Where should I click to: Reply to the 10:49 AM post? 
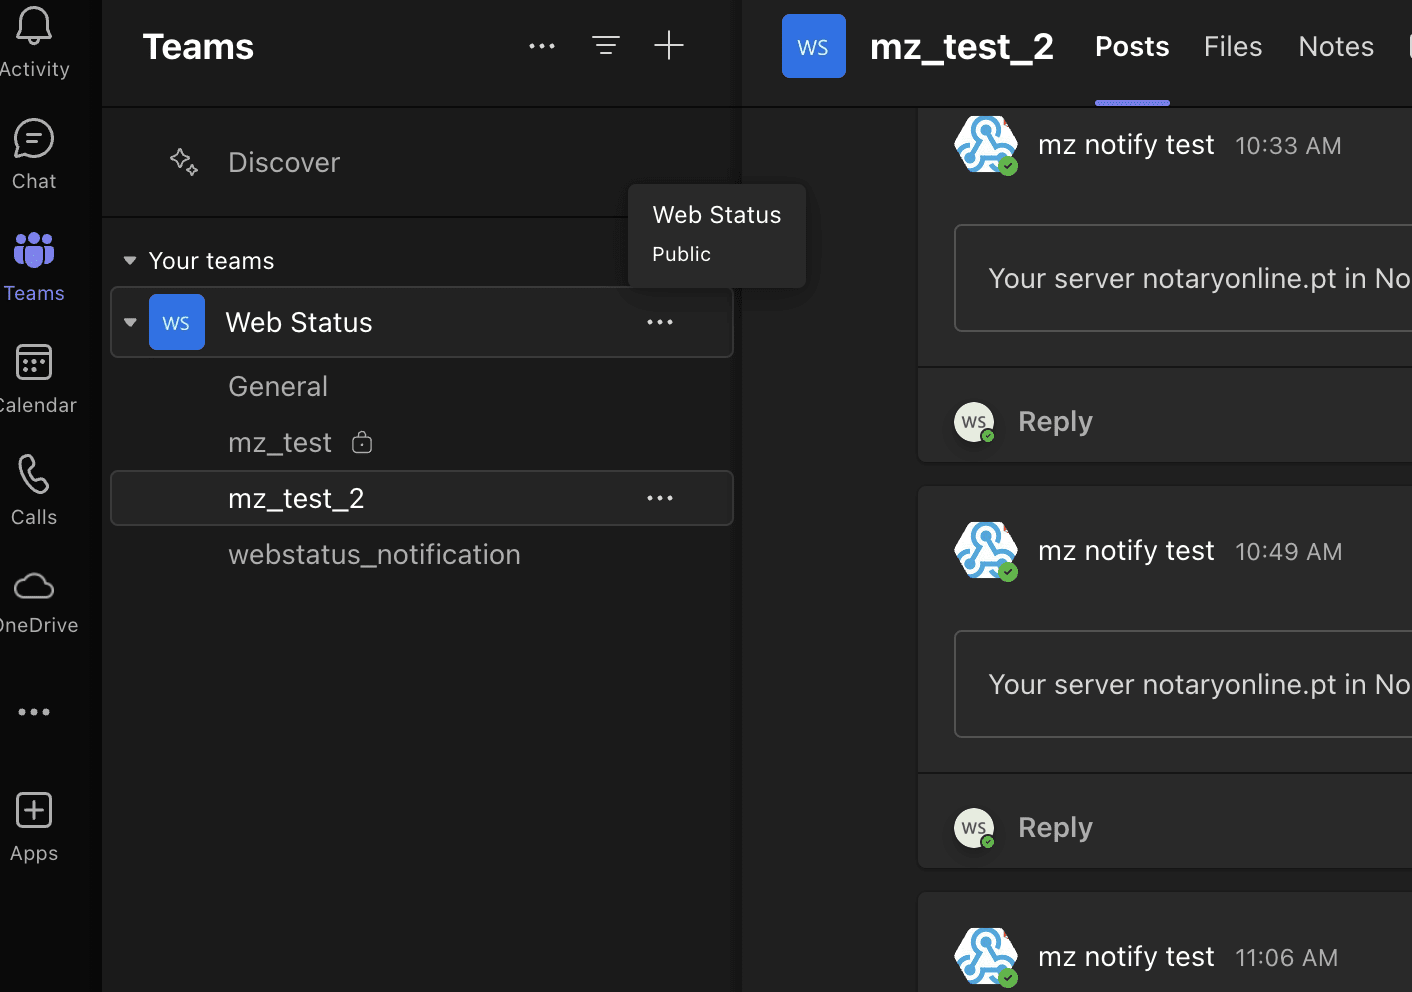tap(1054, 828)
